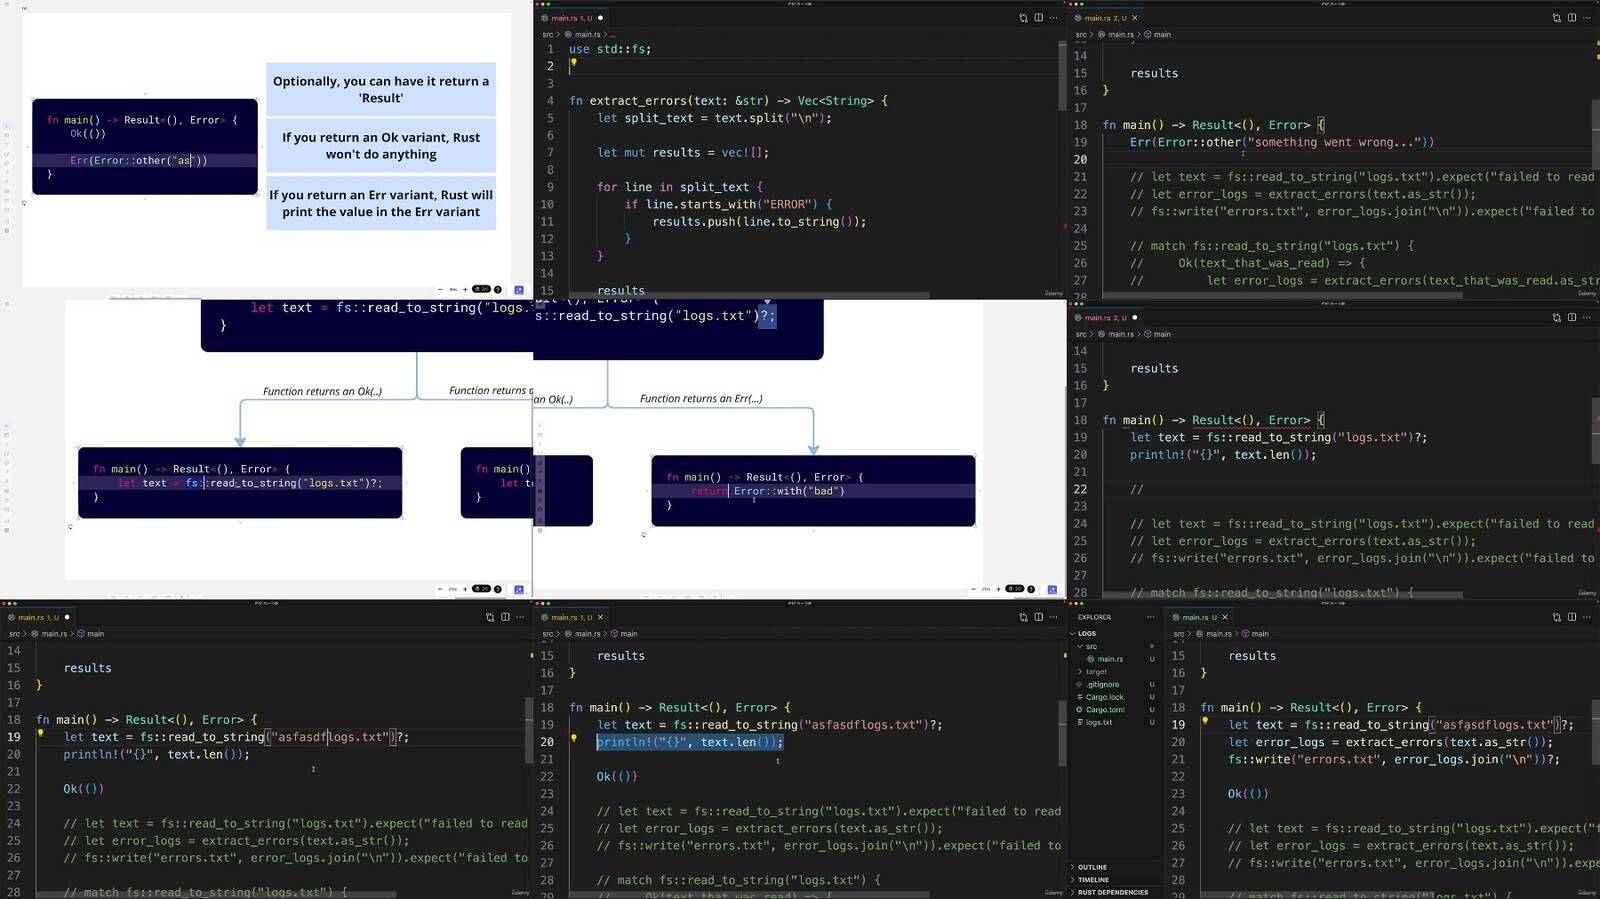Click the code block containing Err(Error::other("as"))

145,147
